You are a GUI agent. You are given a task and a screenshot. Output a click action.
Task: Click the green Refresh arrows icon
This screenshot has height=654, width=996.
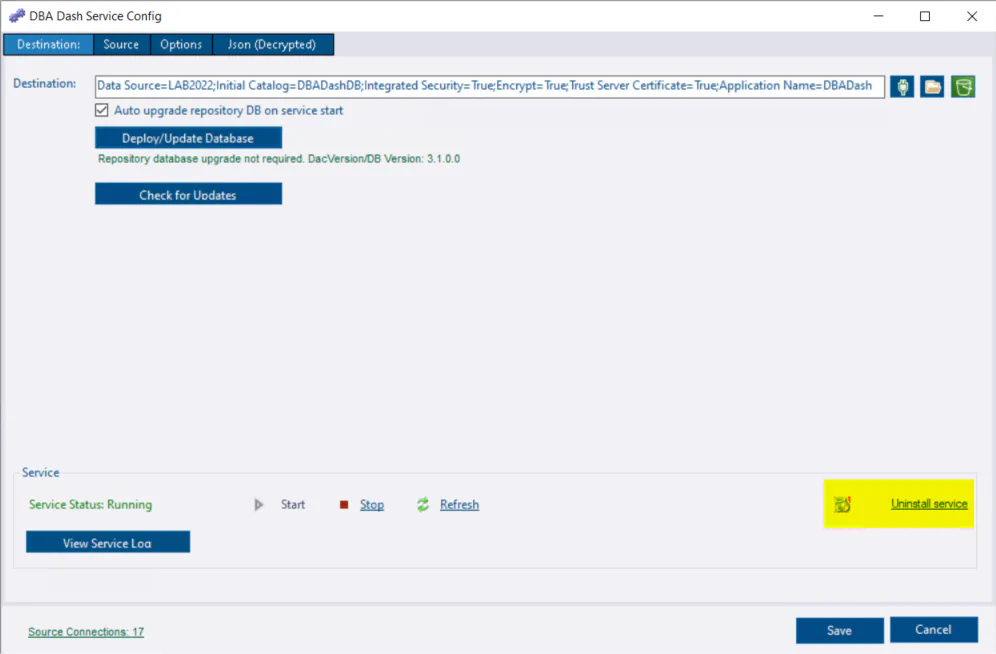(422, 504)
